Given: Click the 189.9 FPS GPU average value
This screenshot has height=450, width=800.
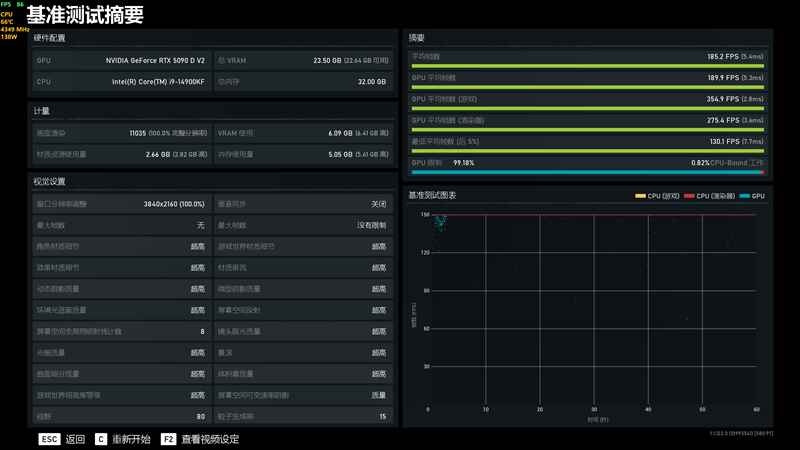Looking at the screenshot, I should [x=723, y=78].
